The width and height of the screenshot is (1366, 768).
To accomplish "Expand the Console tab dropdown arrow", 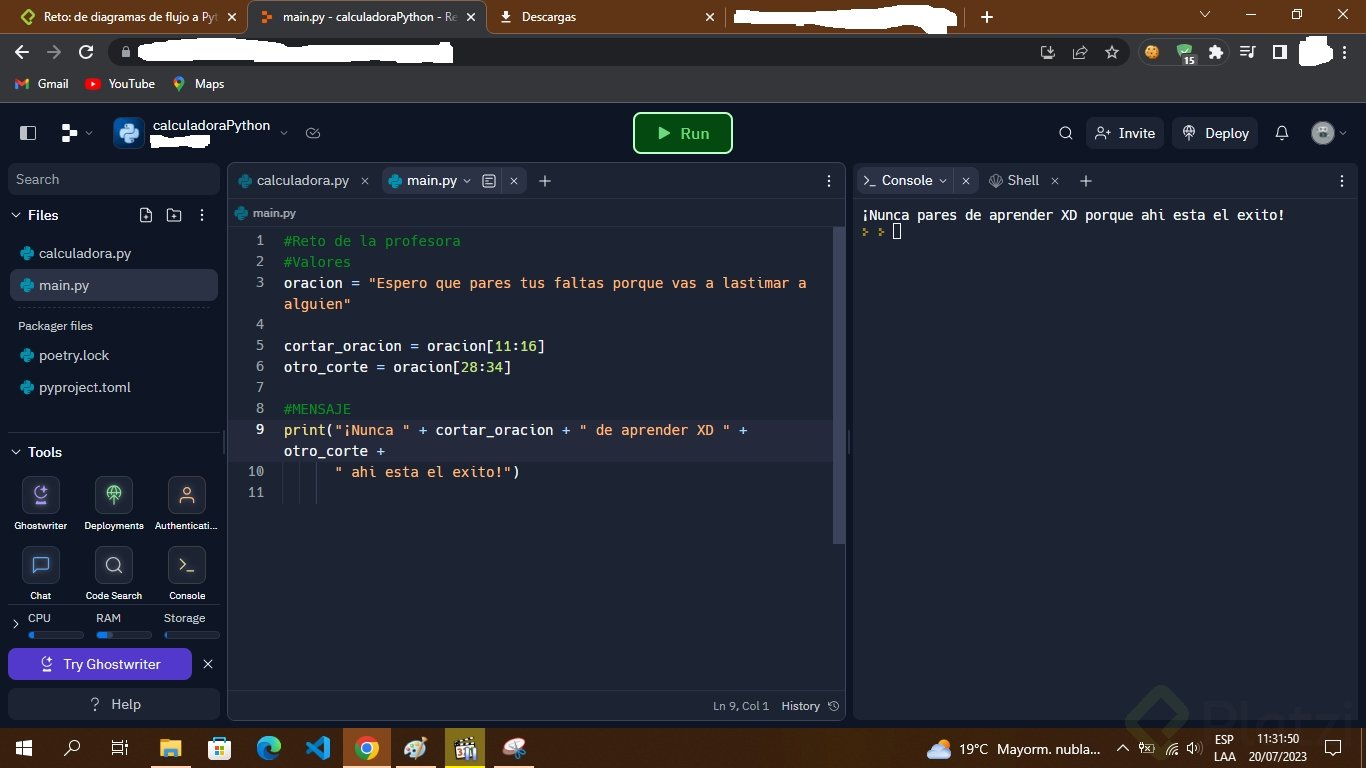I will [943, 181].
